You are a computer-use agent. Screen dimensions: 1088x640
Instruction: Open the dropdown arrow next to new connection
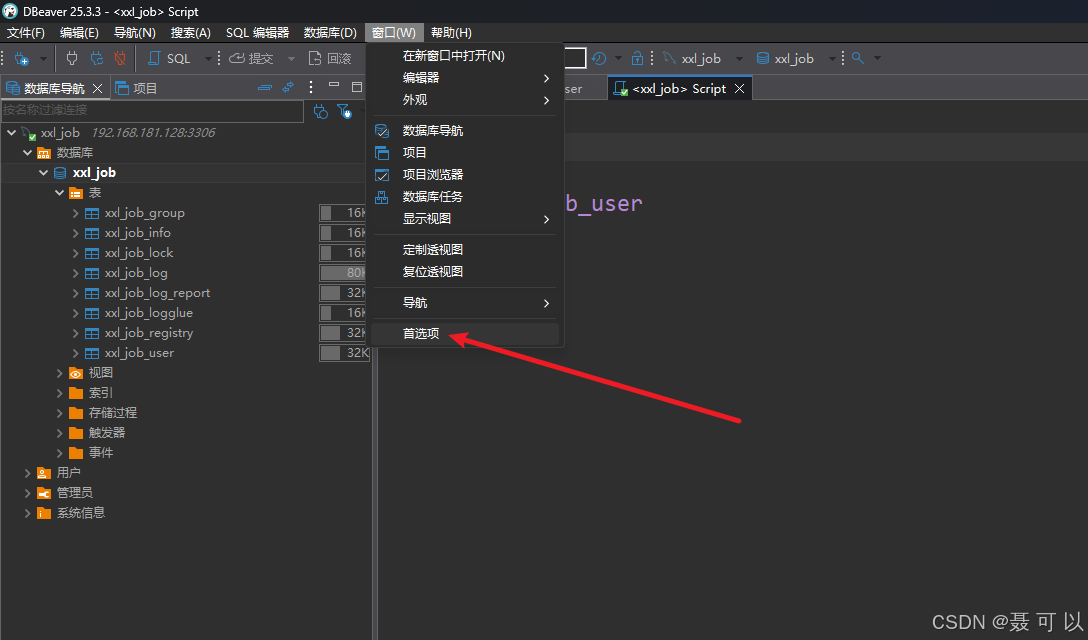click(x=43, y=59)
